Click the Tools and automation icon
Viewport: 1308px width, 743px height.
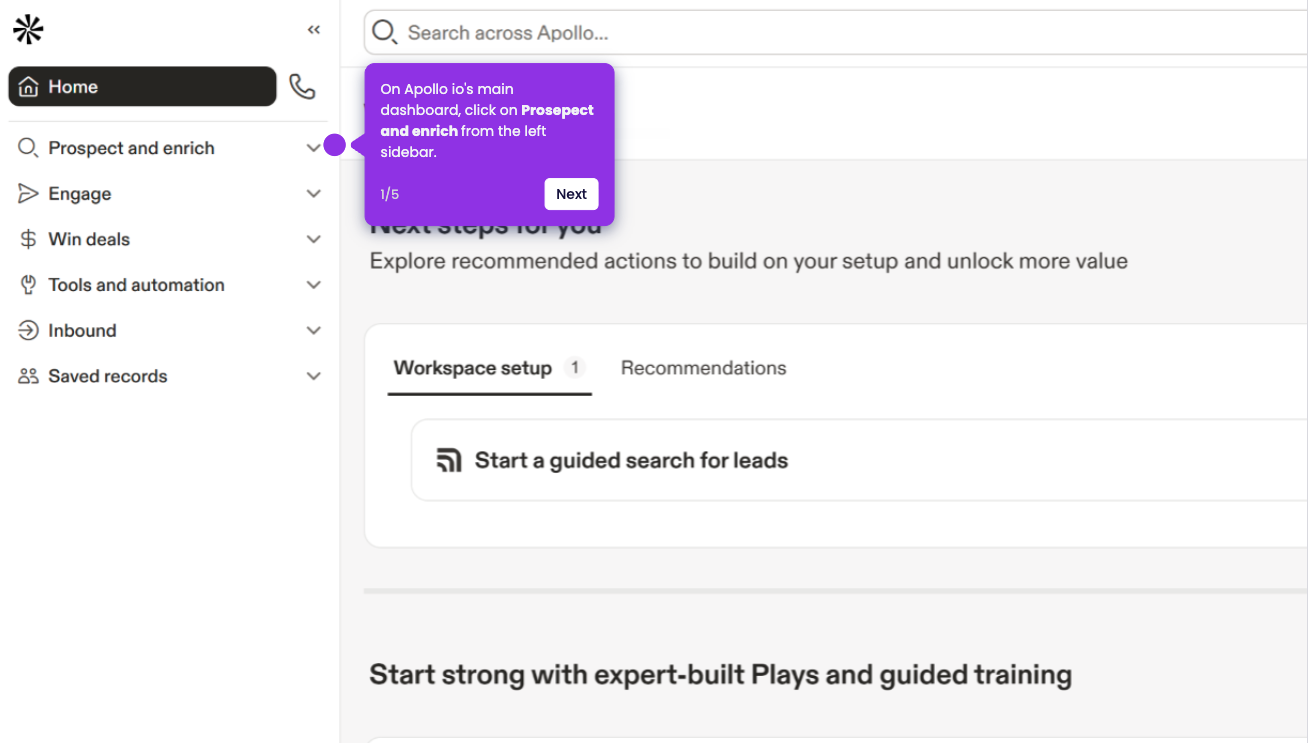(28, 285)
